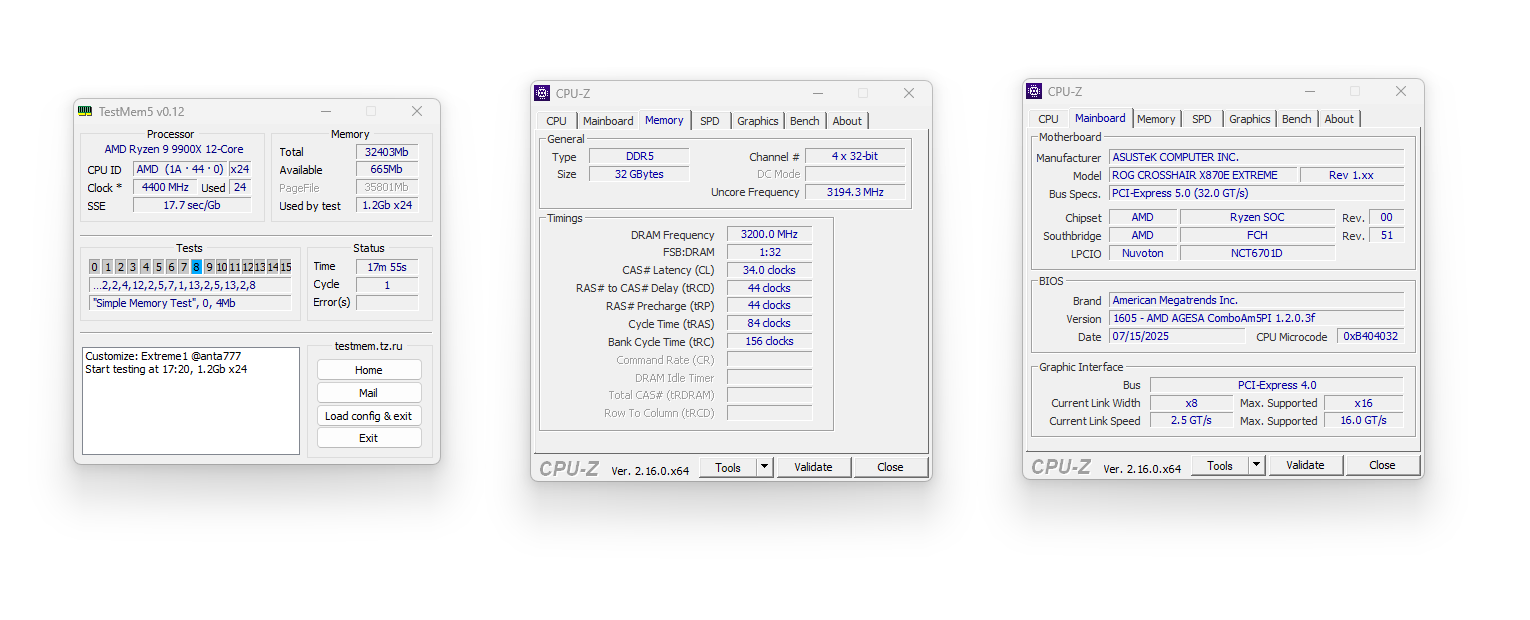
Task: Switch to the CPU tab in CPU-Z Mainboard window
Action: click(1048, 119)
